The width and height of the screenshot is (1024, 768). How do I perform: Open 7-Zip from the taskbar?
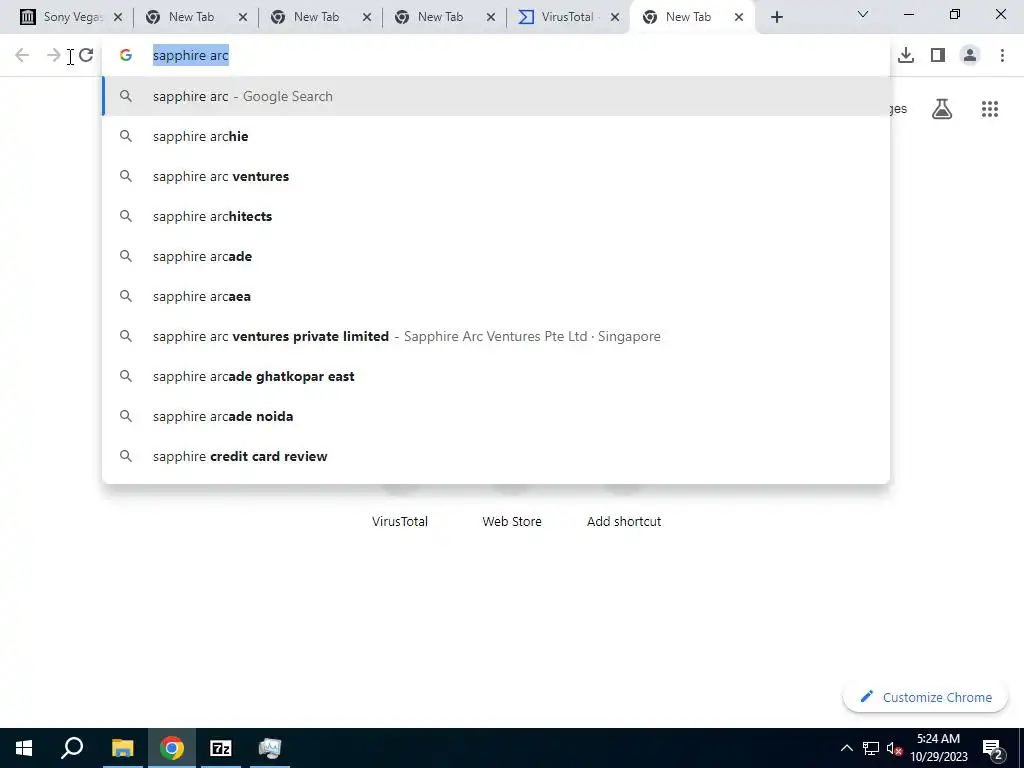(221, 748)
